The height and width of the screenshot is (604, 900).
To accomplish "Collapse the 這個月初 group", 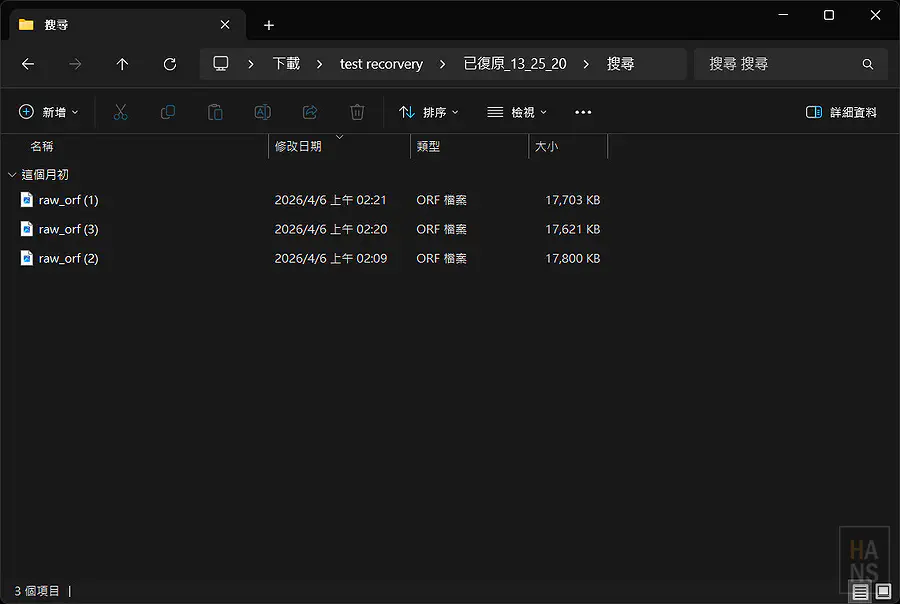I will [12, 173].
